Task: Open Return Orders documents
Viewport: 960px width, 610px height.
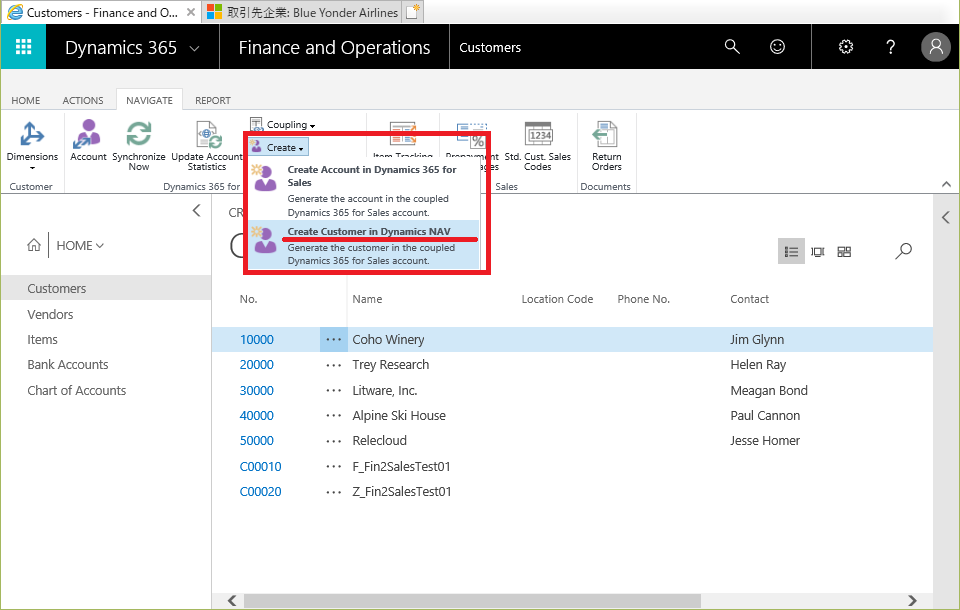Action: tap(606, 145)
